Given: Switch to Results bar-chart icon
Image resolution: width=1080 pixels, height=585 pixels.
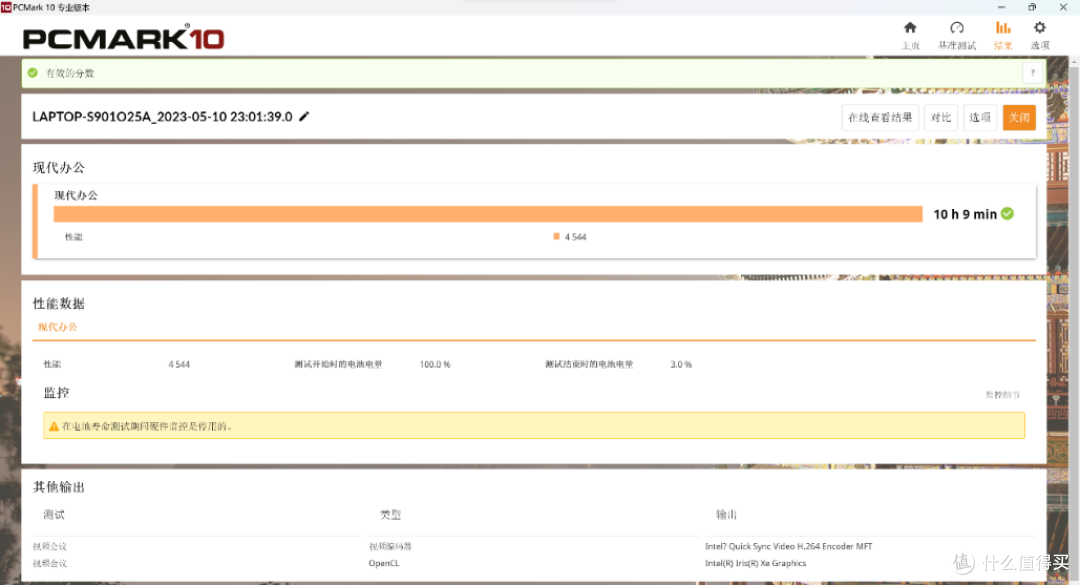Looking at the screenshot, I should pos(1003,28).
